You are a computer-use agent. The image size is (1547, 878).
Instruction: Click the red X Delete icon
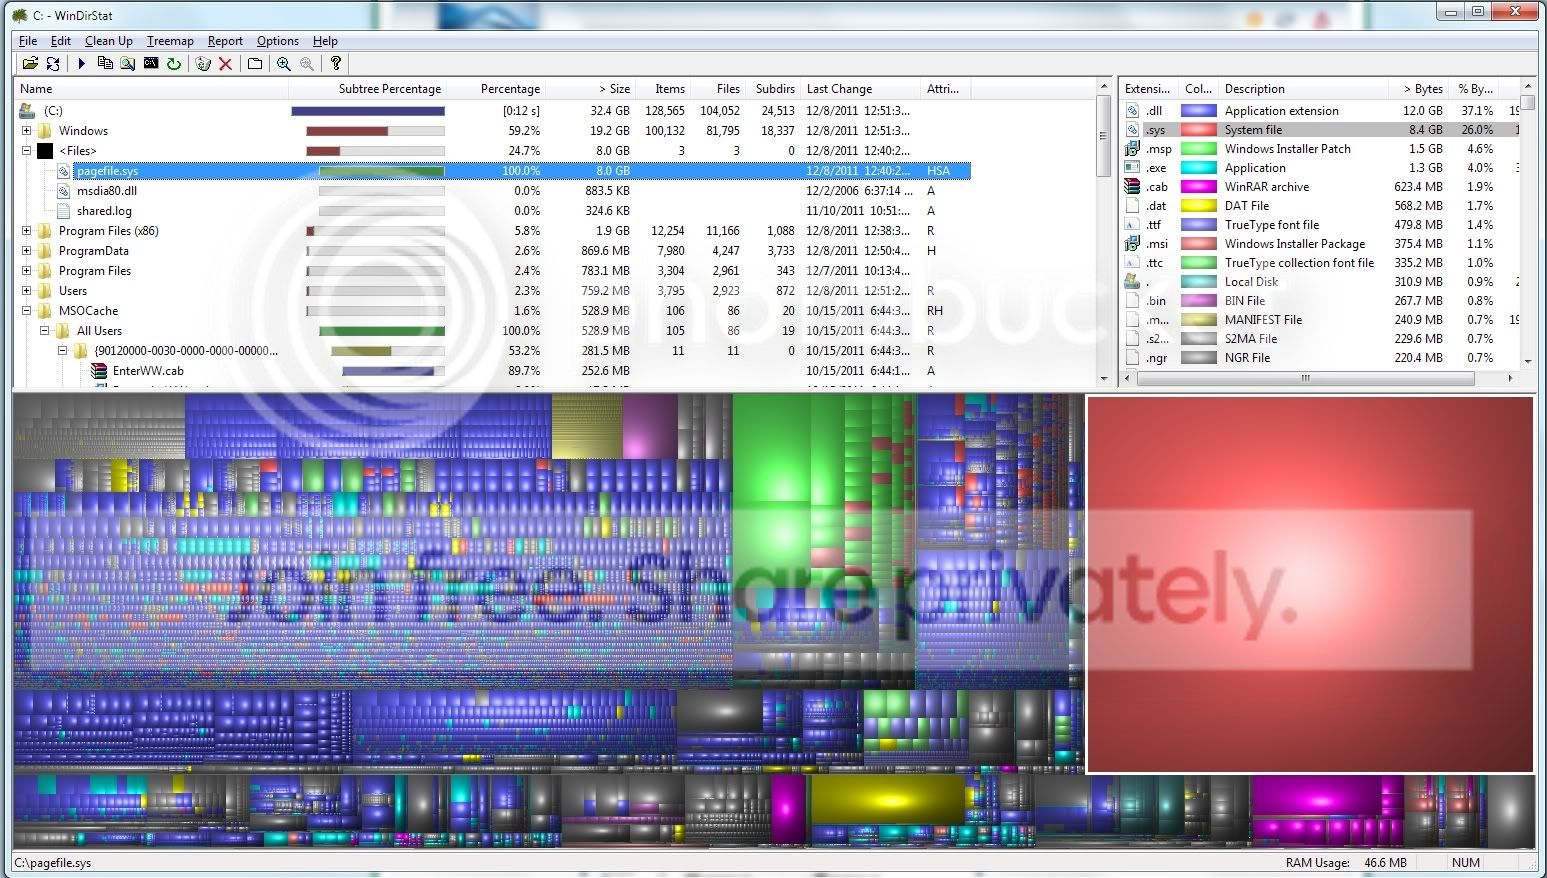[x=226, y=63]
